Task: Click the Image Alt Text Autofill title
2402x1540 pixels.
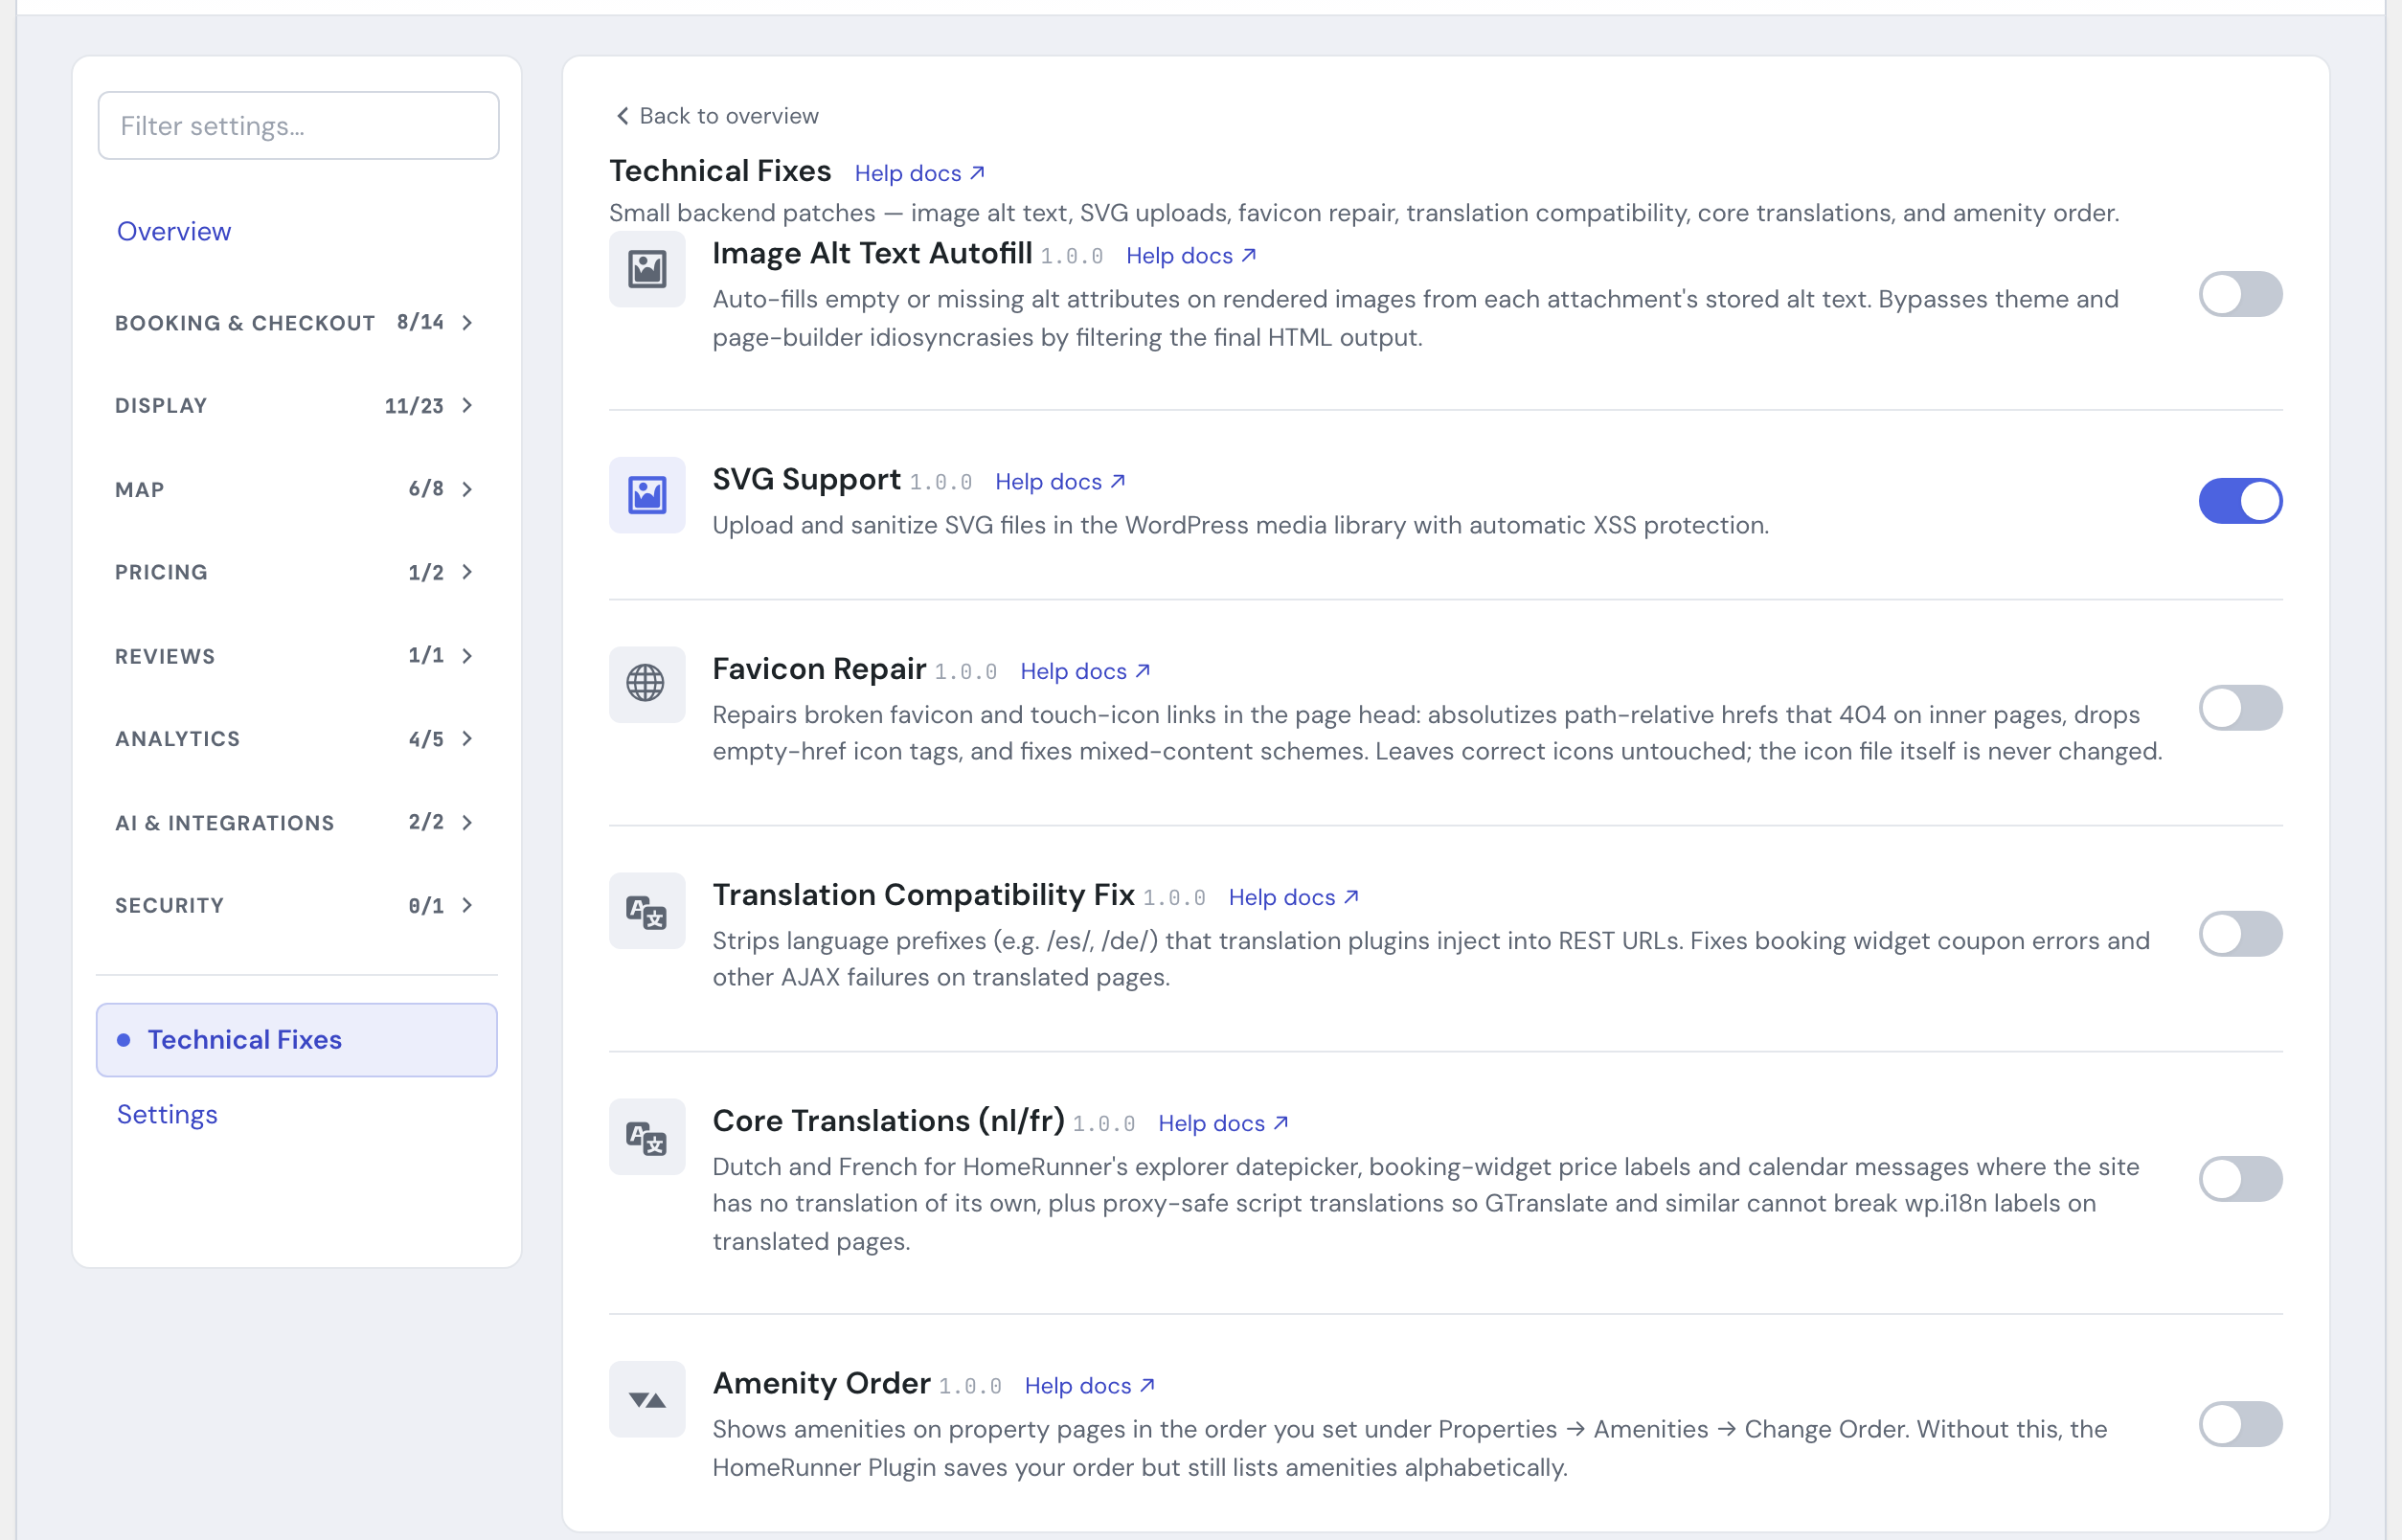Action: (872, 253)
